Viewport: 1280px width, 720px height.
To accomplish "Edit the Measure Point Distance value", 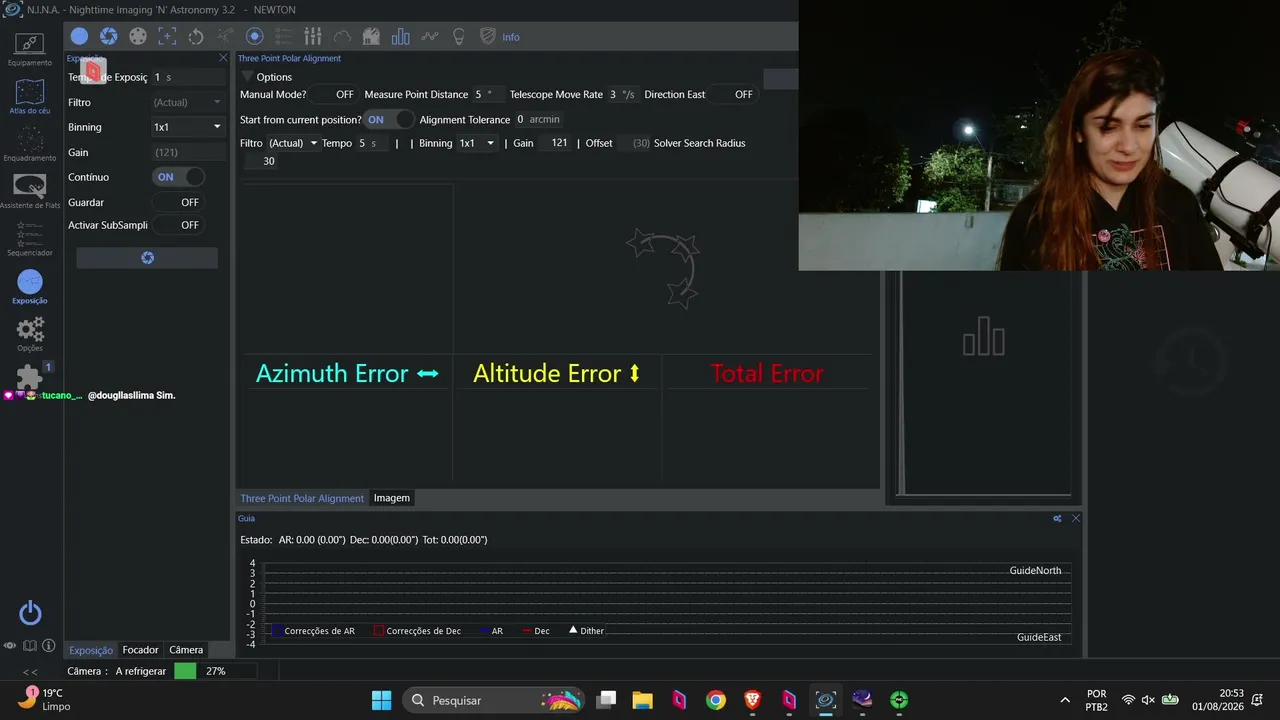I will pyautogui.click(x=488, y=94).
